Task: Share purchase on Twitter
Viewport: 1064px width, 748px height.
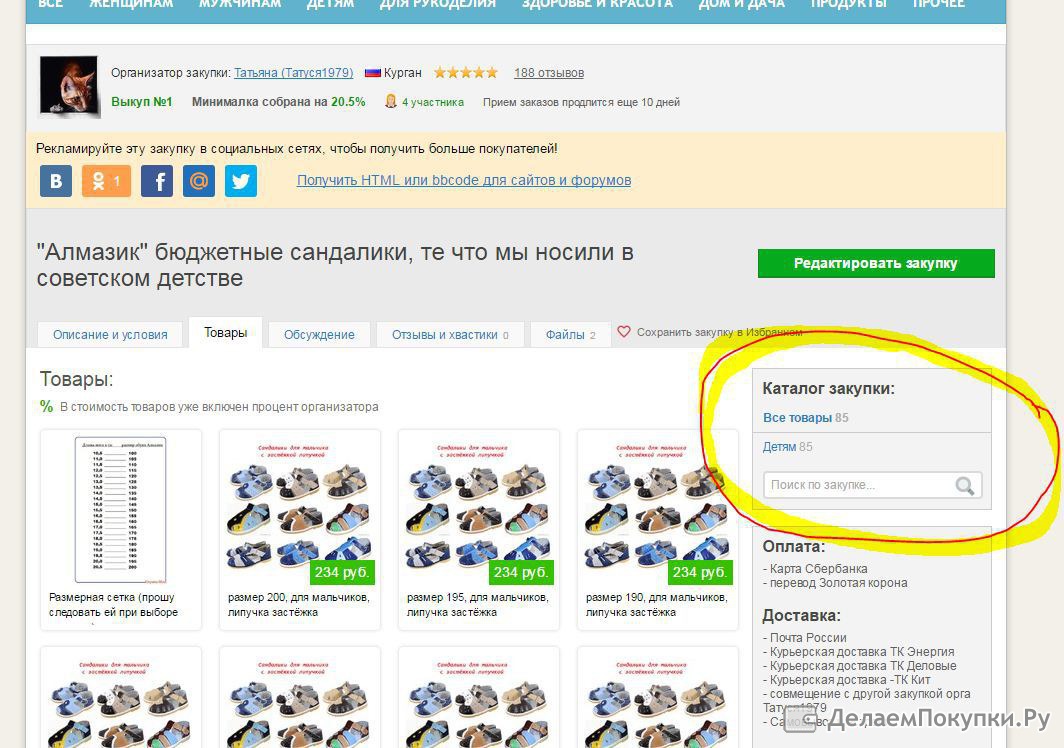Action: click(x=241, y=181)
